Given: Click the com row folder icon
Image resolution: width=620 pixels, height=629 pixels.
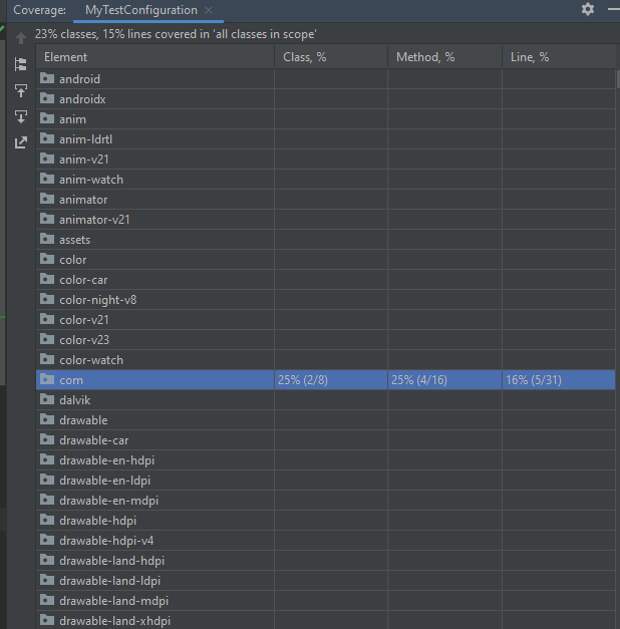Looking at the screenshot, I should click(x=47, y=379).
